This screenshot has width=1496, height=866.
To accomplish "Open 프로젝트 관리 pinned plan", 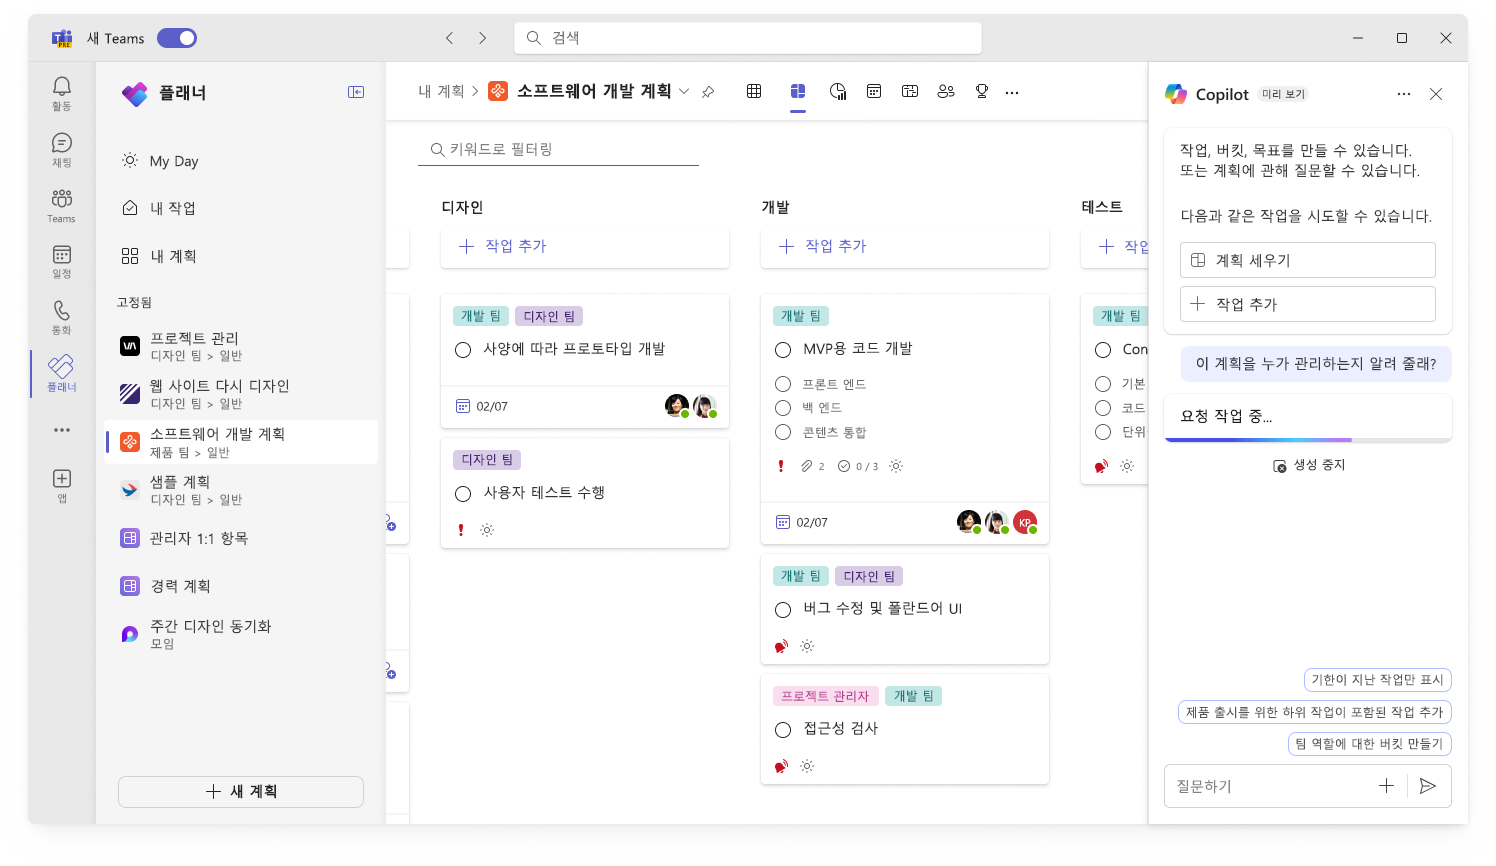I will point(240,346).
